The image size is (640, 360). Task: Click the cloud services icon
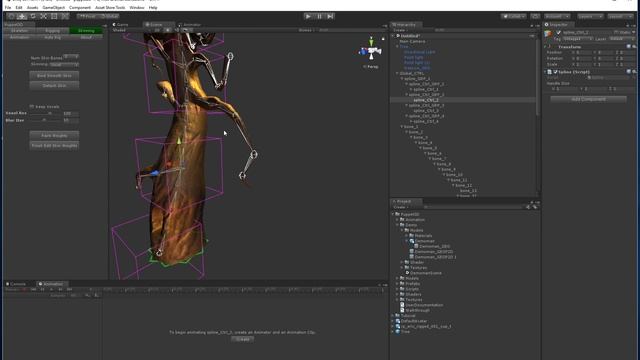(535, 16)
